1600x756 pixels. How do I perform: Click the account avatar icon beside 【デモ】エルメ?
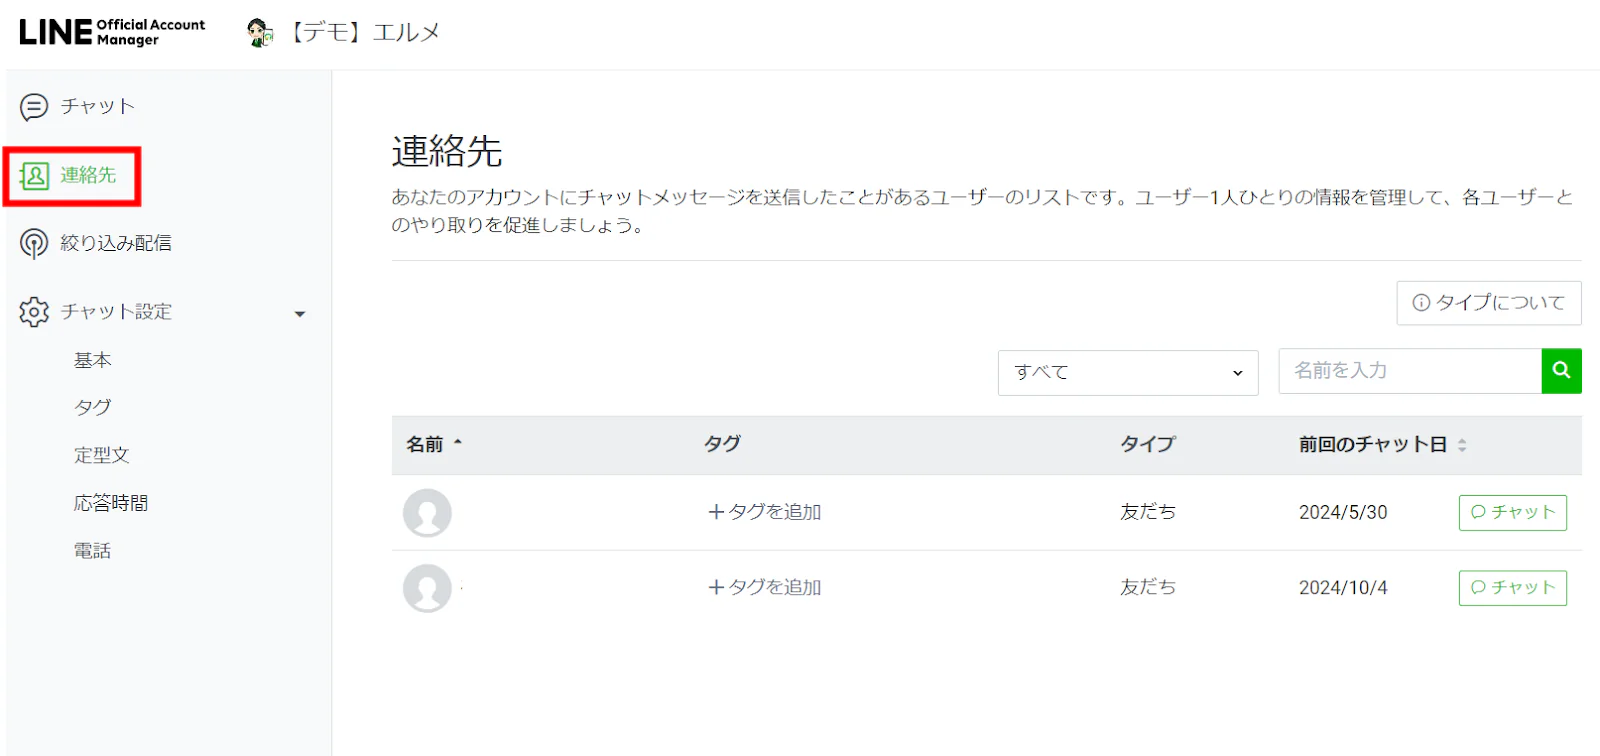pos(260,33)
